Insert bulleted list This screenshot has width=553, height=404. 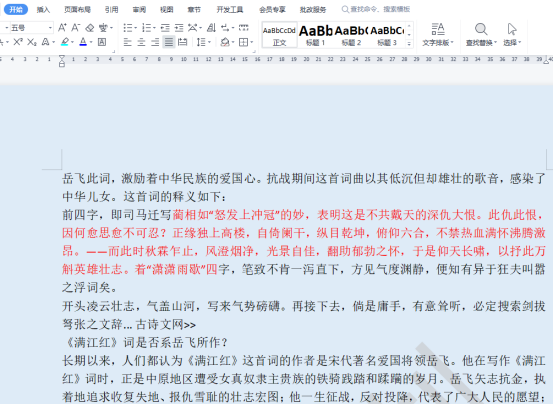(x=128, y=27)
